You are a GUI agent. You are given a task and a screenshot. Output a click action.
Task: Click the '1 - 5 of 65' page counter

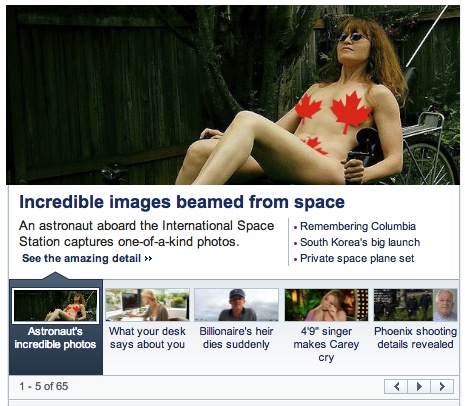click(x=44, y=386)
